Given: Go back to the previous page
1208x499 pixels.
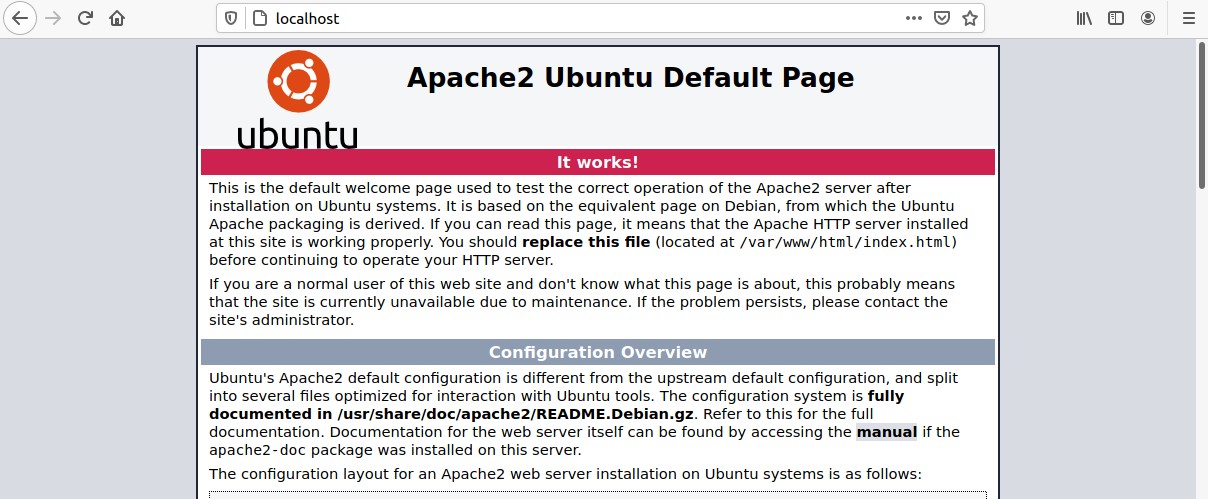Looking at the screenshot, I should click(x=20, y=18).
